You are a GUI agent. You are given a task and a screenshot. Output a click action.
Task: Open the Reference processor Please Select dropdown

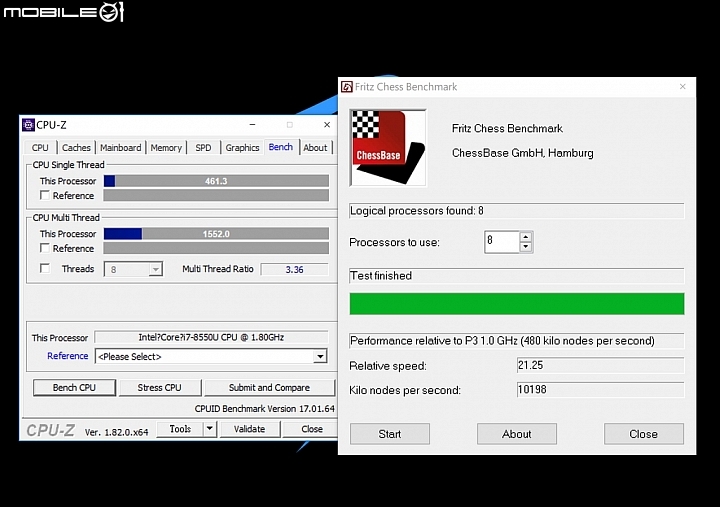coord(320,356)
